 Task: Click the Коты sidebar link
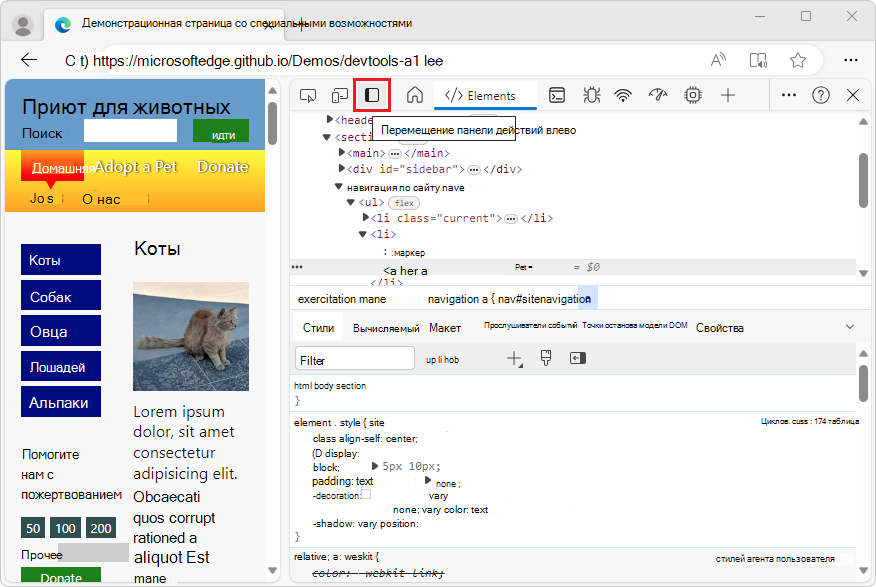click(61, 260)
